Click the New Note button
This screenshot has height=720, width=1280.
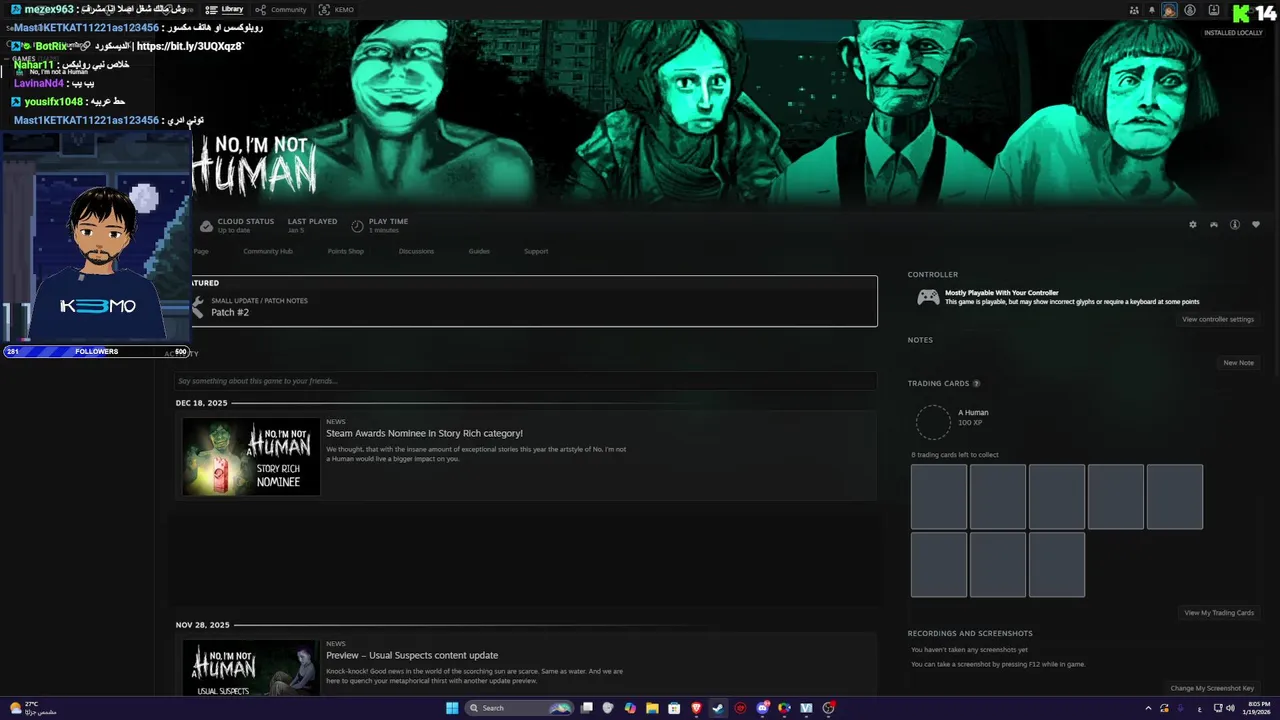tap(1239, 363)
